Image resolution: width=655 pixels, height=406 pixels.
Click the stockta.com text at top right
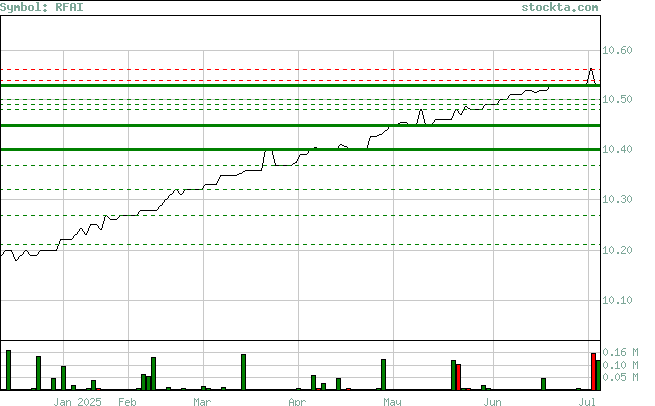559,8
